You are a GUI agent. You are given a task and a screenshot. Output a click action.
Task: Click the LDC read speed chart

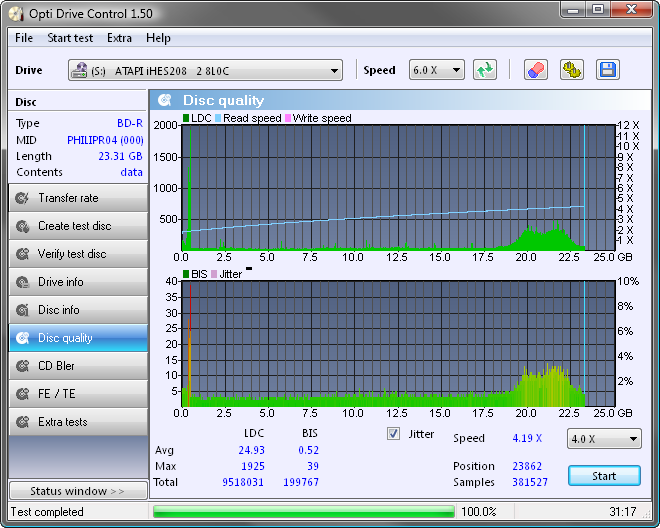click(x=398, y=188)
